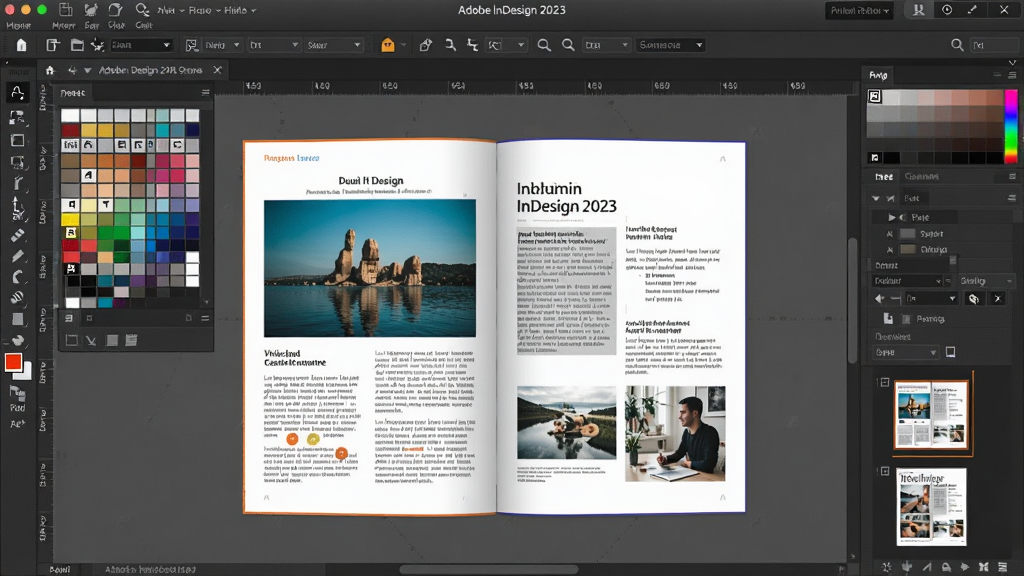Expand the Pate row triangle
Image resolution: width=1024 pixels, height=576 pixels.
pos(891,217)
